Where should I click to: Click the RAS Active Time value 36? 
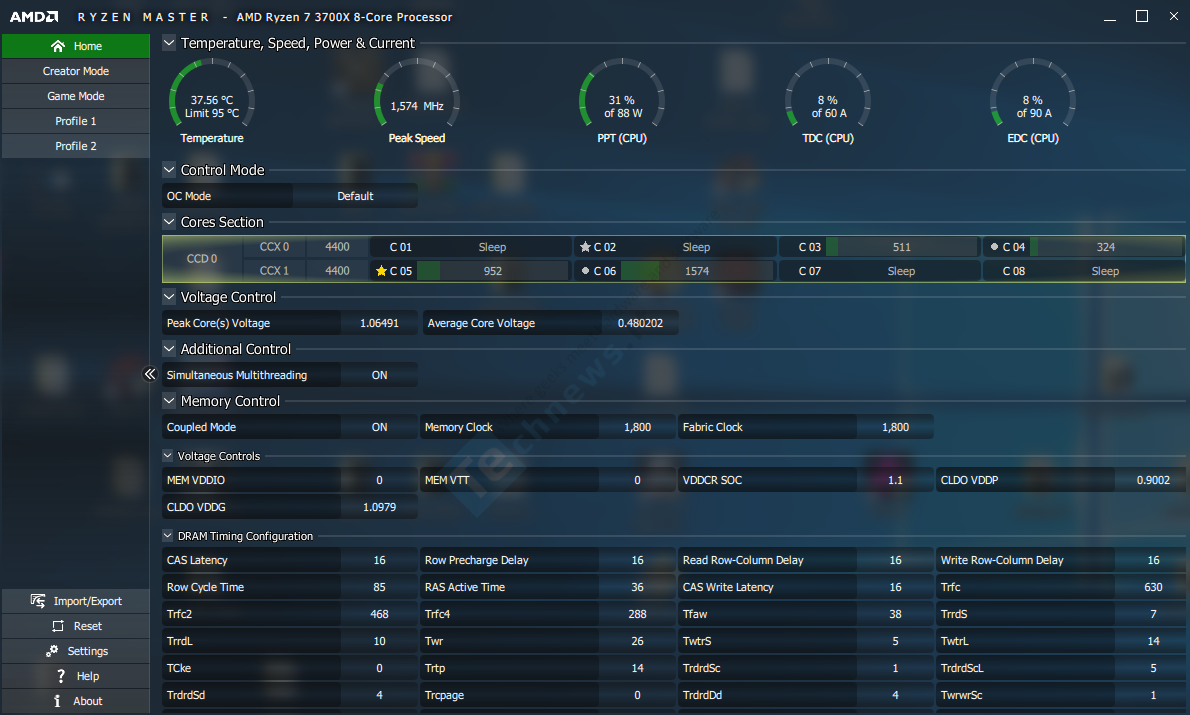pos(638,587)
